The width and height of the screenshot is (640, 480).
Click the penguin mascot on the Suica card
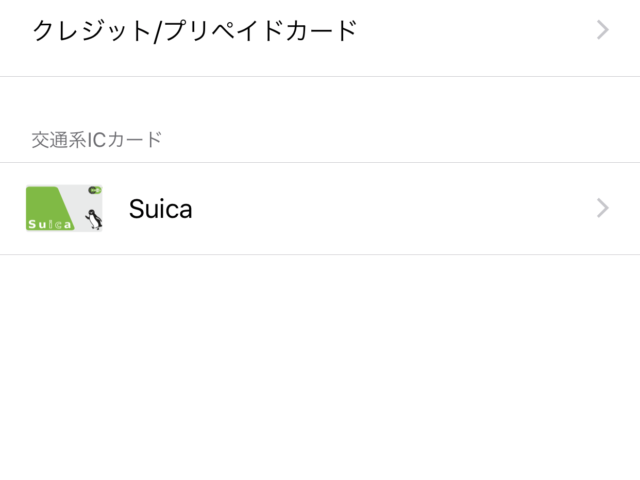click(x=94, y=220)
